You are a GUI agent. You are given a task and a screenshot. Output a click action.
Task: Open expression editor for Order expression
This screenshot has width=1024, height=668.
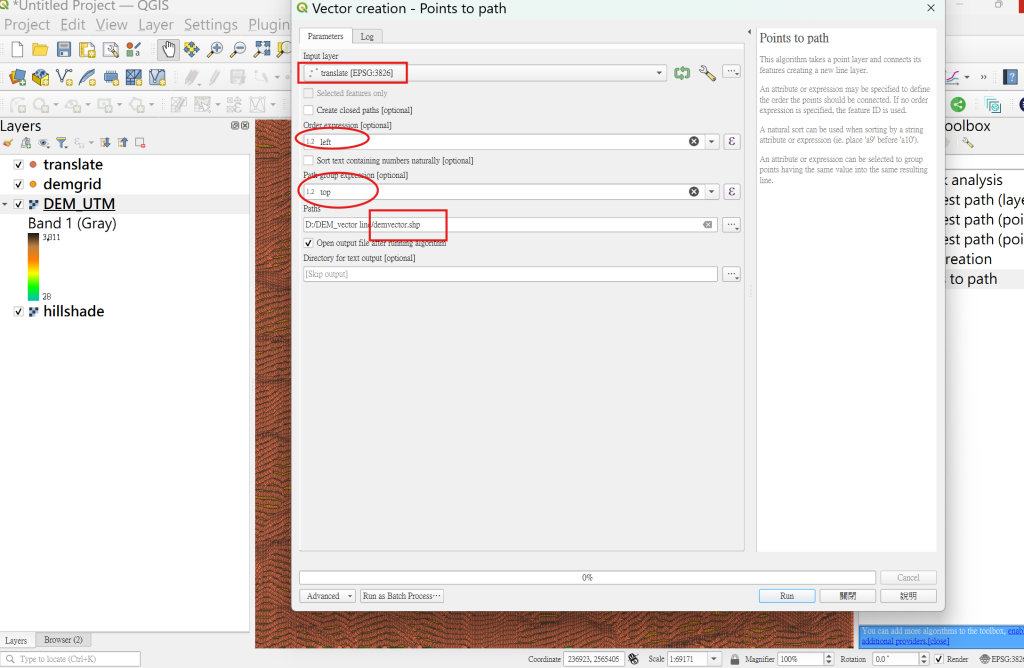[731, 141]
